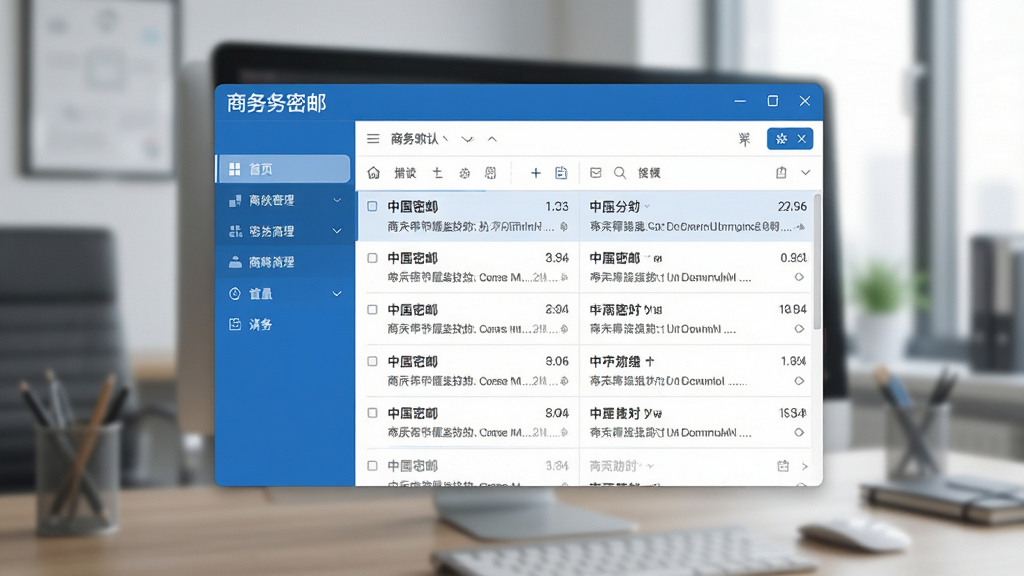Click the small icon ending row 3.94 preview

point(564,278)
